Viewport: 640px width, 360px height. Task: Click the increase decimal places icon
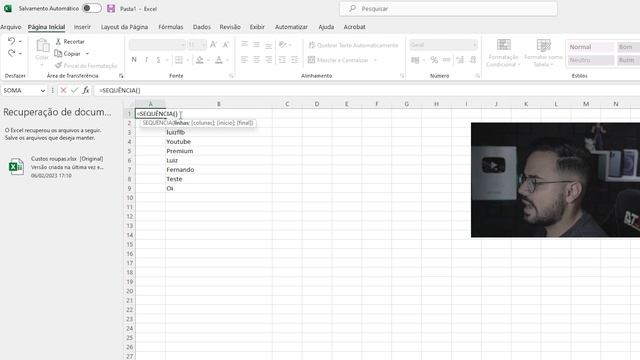tap(460, 60)
